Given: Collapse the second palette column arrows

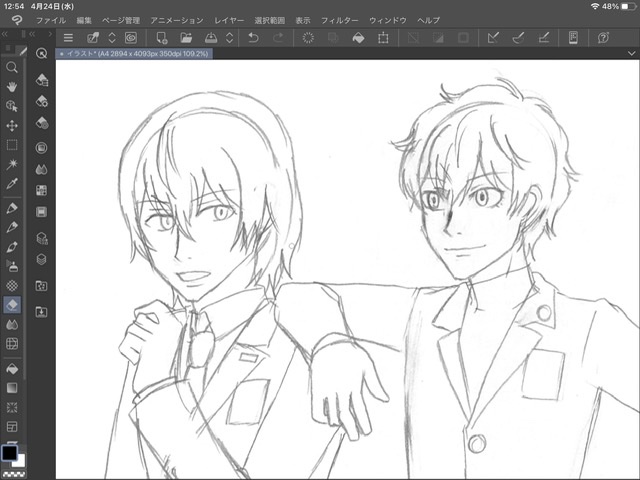Looking at the screenshot, I should (x=32, y=34).
